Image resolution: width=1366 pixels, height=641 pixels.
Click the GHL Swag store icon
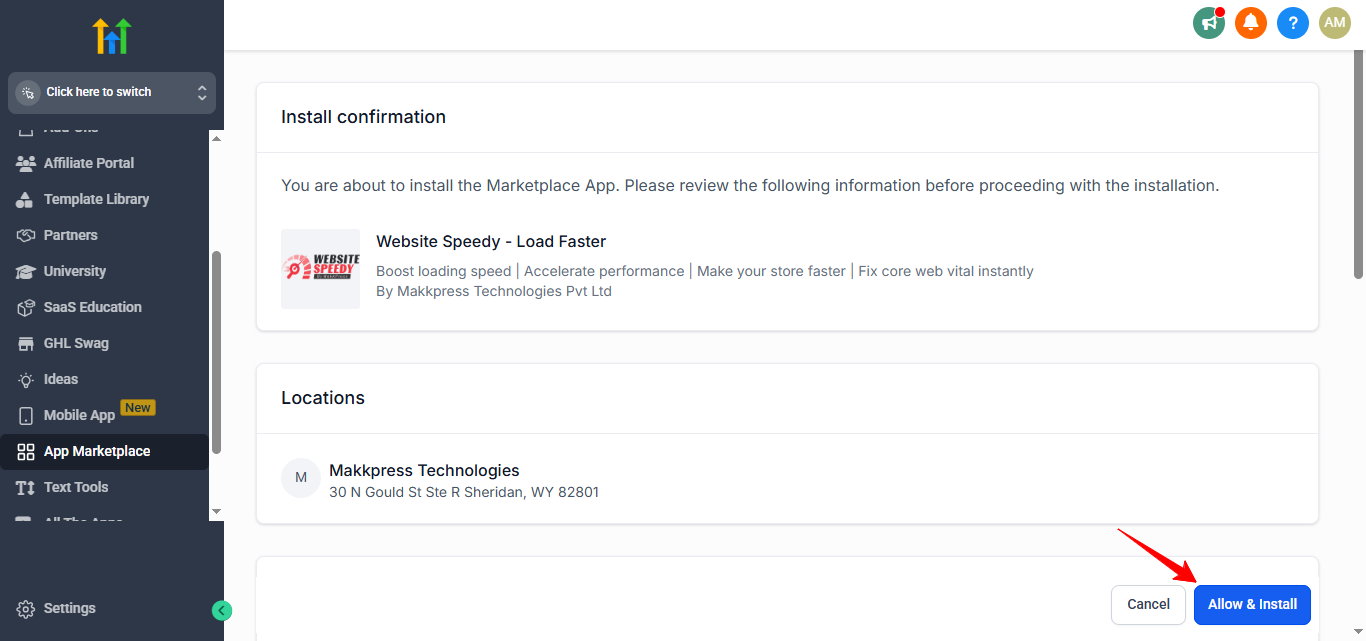pos(26,343)
